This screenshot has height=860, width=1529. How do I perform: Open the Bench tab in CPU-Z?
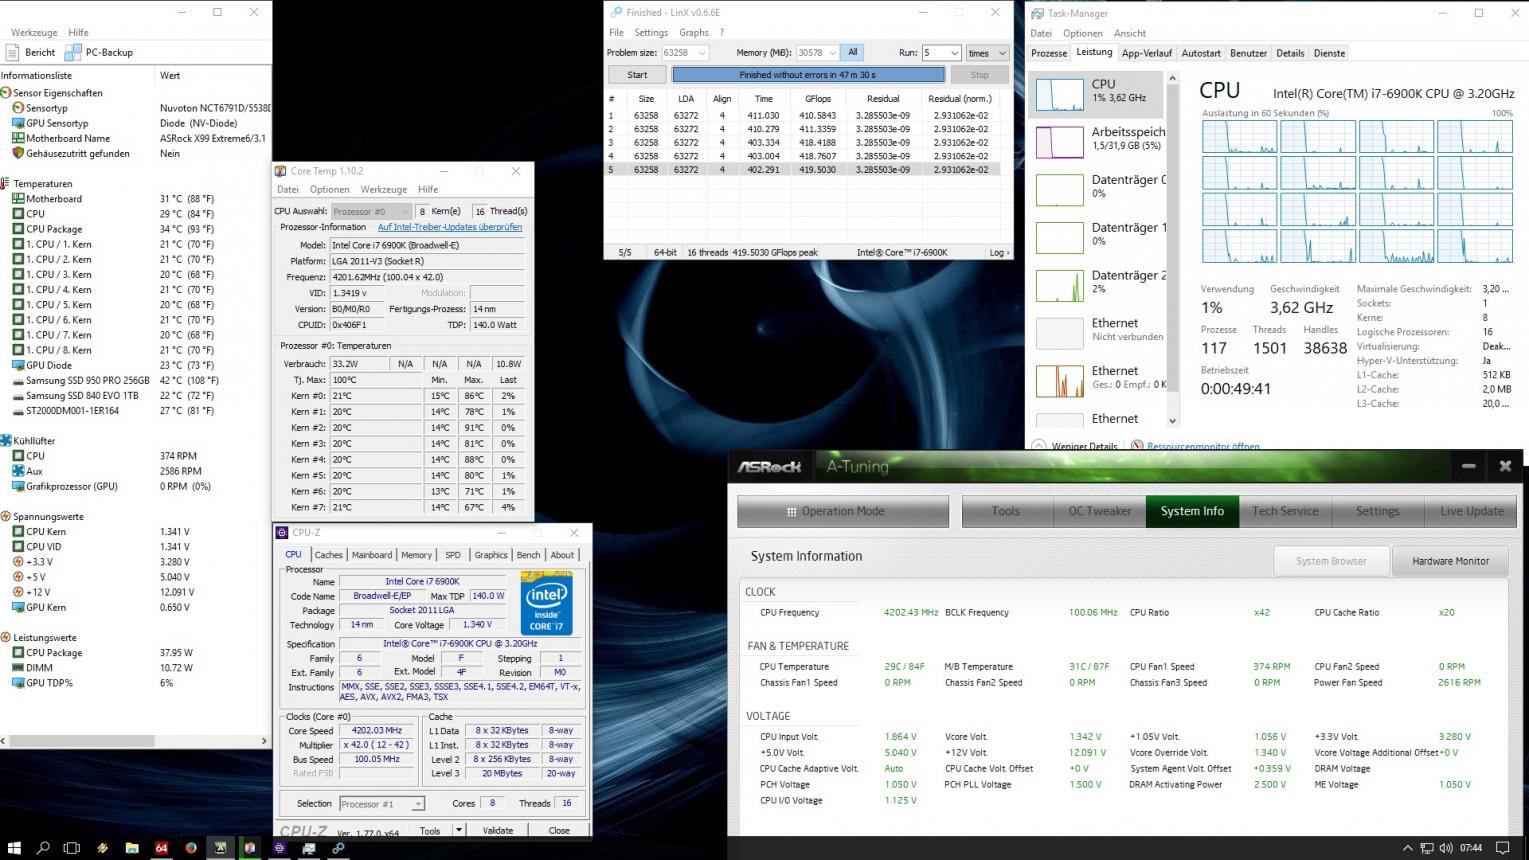(528, 555)
